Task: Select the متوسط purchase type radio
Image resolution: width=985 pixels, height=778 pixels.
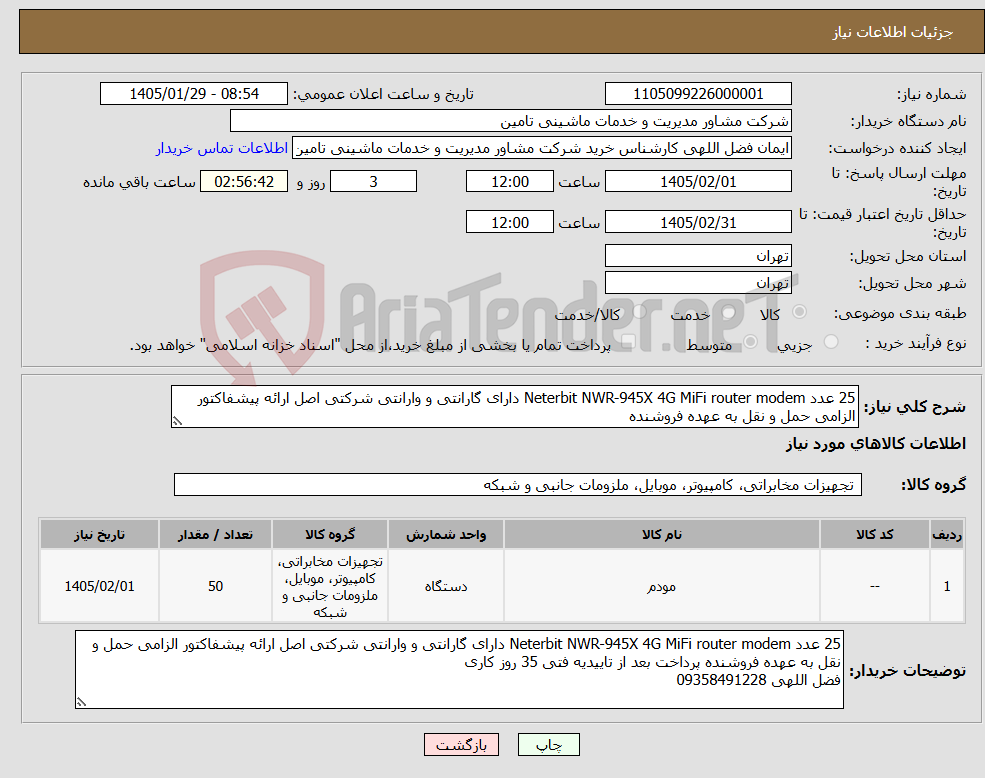Action: tap(751, 342)
